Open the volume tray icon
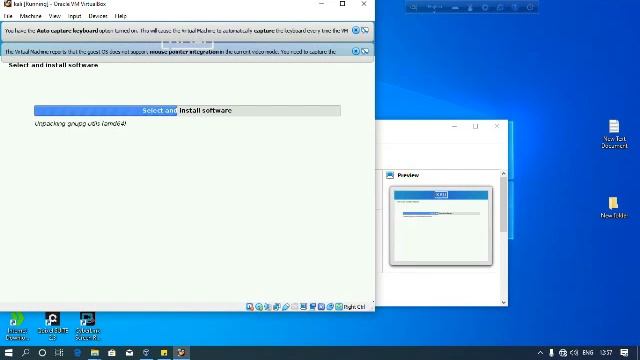Screen dimensions: 640x360 coord(574,353)
